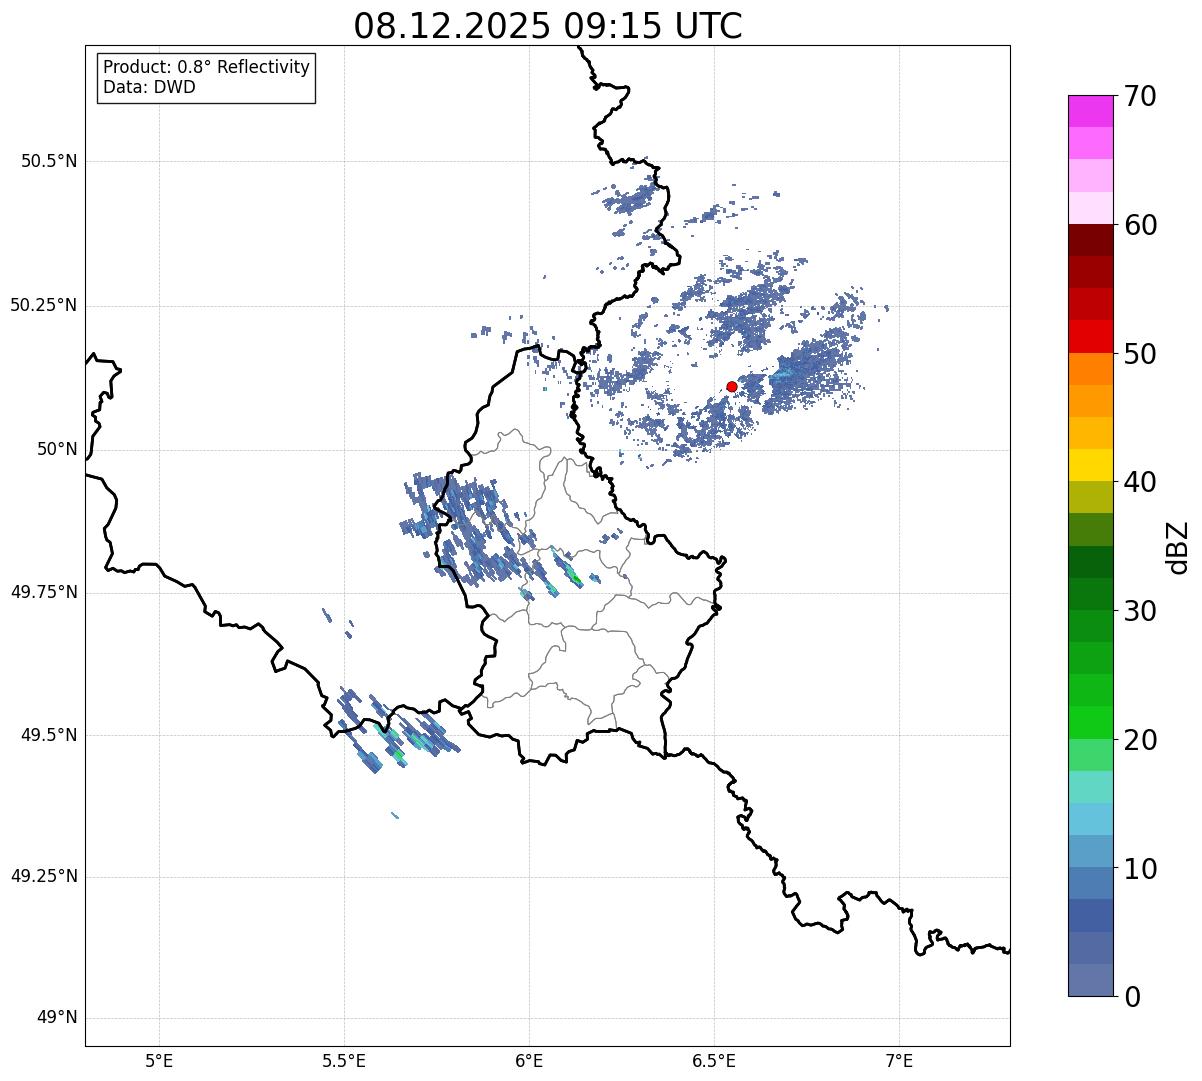Click the dBZ colorbar axis label
The height and width of the screenshot is (1081, 1202).
pos(1178,546)
